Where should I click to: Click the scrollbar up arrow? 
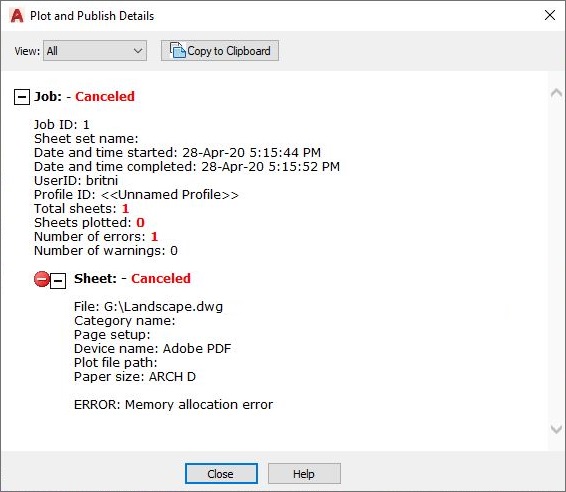(556, 93)
